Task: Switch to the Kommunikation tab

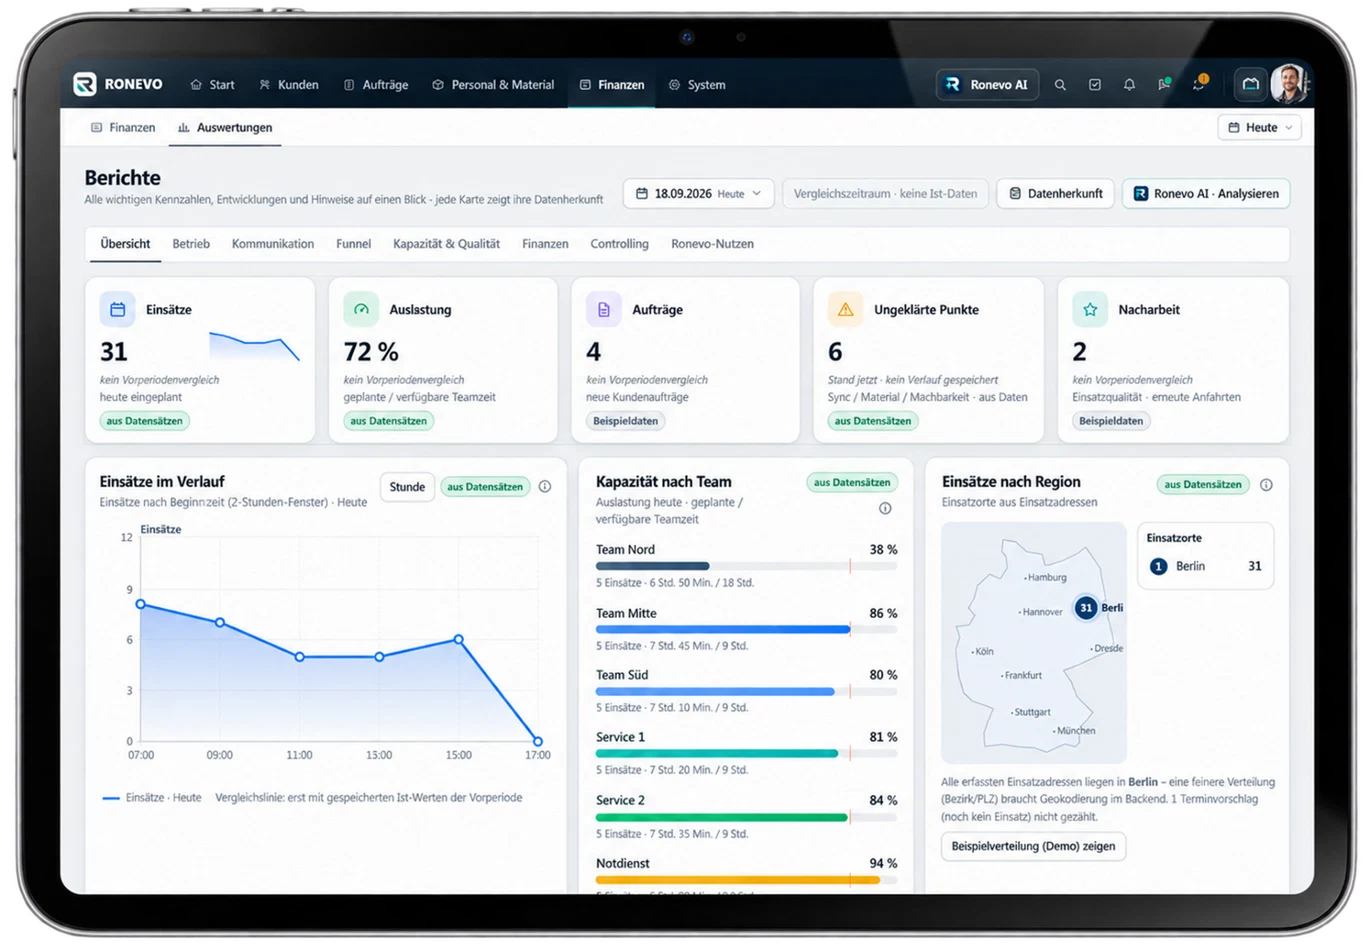Action: 273,244
